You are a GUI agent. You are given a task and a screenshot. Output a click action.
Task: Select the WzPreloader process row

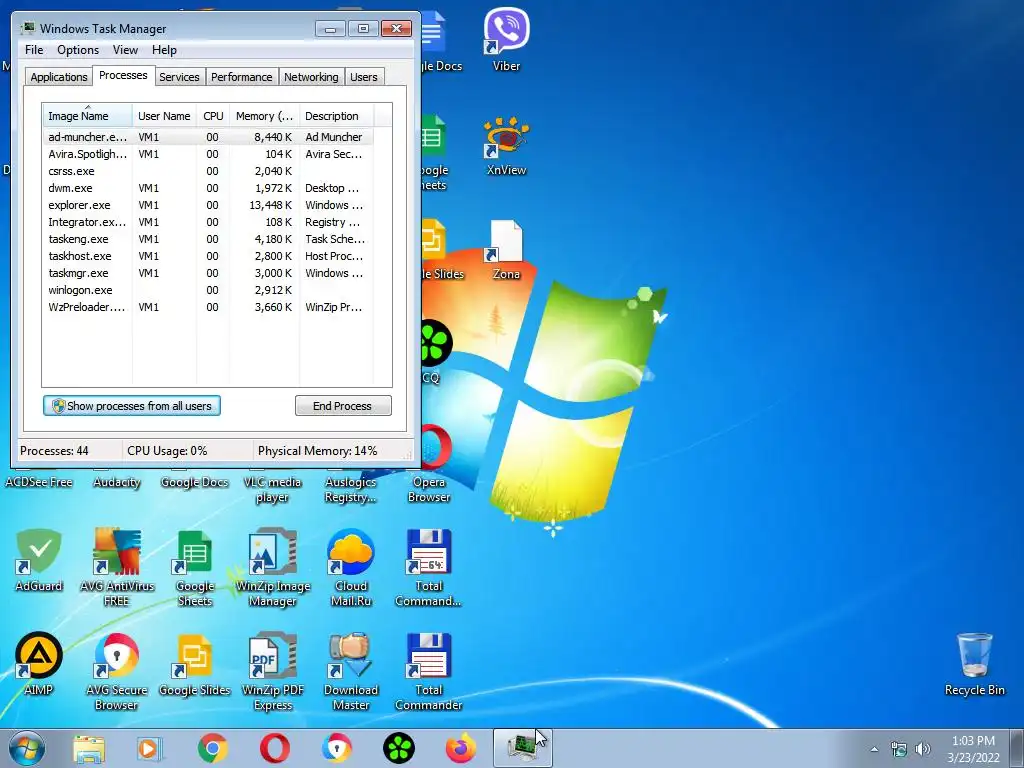click(x=208, y=307)
